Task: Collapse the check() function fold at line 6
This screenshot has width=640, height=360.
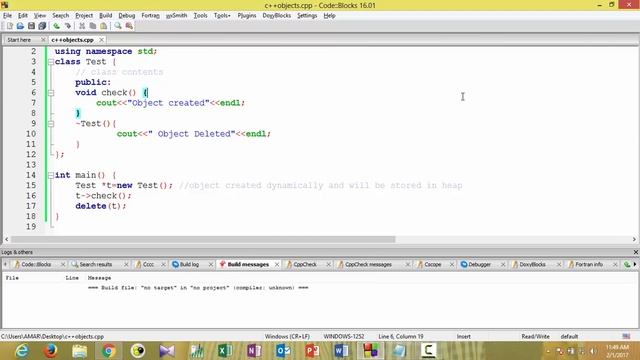Action: coord(51,93)
